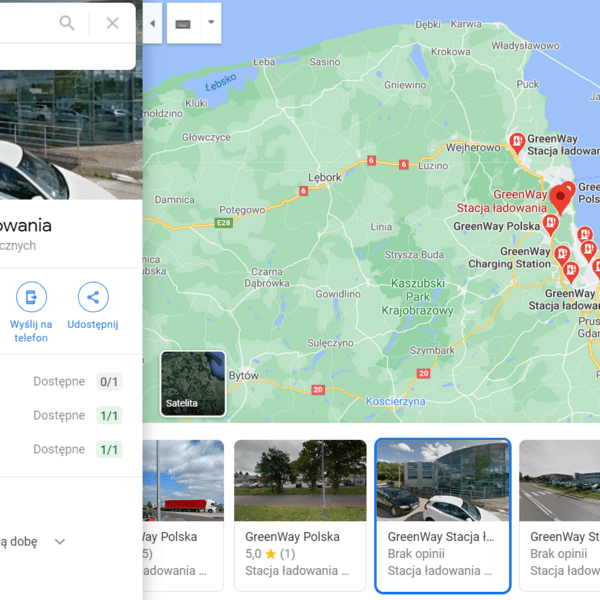Click red GreenWay Stacja ładowania map label
The image size is (600, 600).
tap(502, 201)
